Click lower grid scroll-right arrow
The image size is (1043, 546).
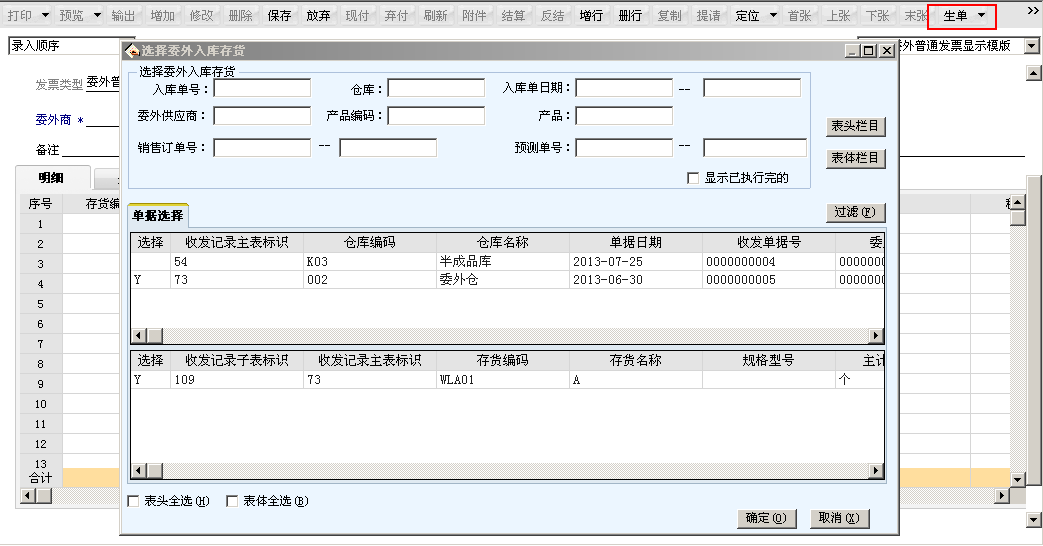pos(876,471)
